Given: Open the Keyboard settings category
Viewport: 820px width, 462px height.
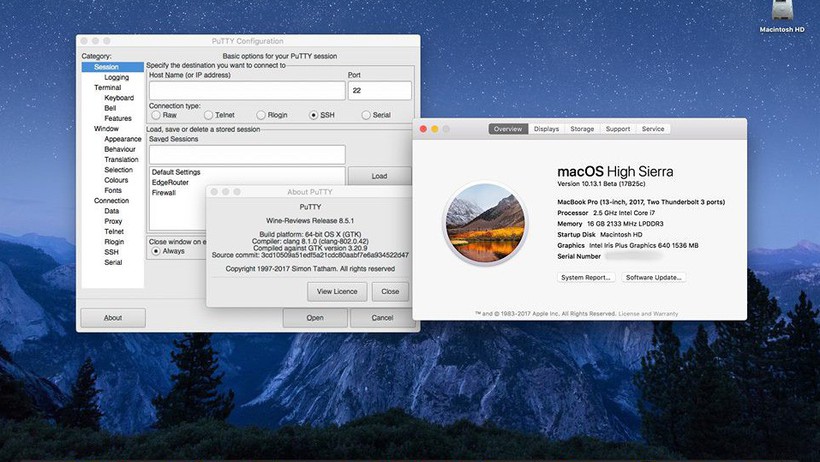Looking at the screenshot, I should point(119,98).
